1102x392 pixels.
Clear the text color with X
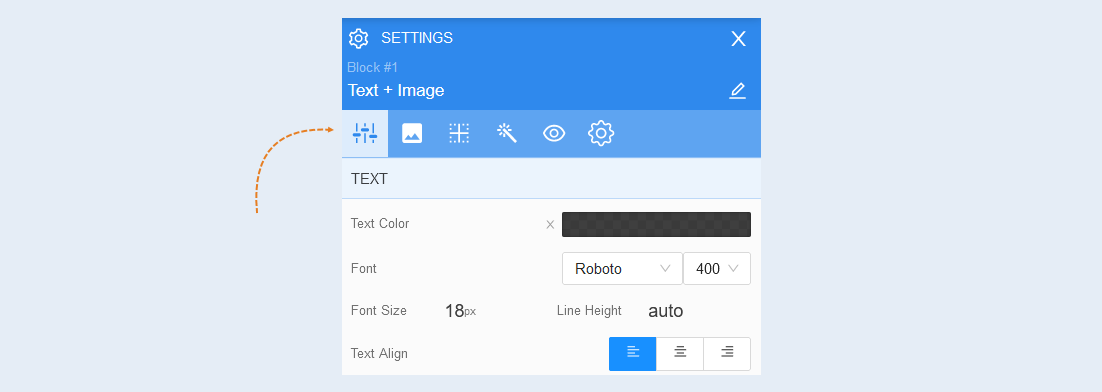[x=550, y=225]
